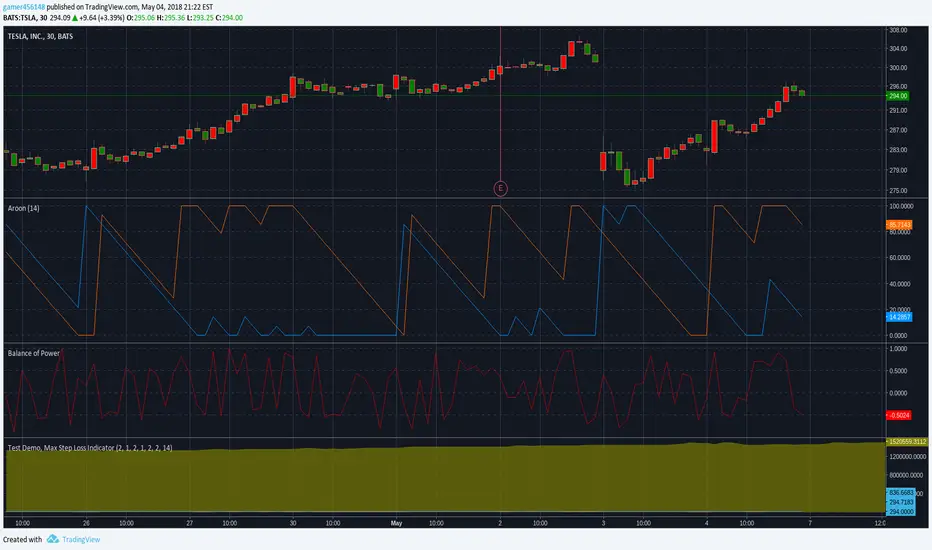Viewport: 932px width, 550px height.
Task: Click the red -0.5024 Balance of Power label
Action: pos(899,415)
